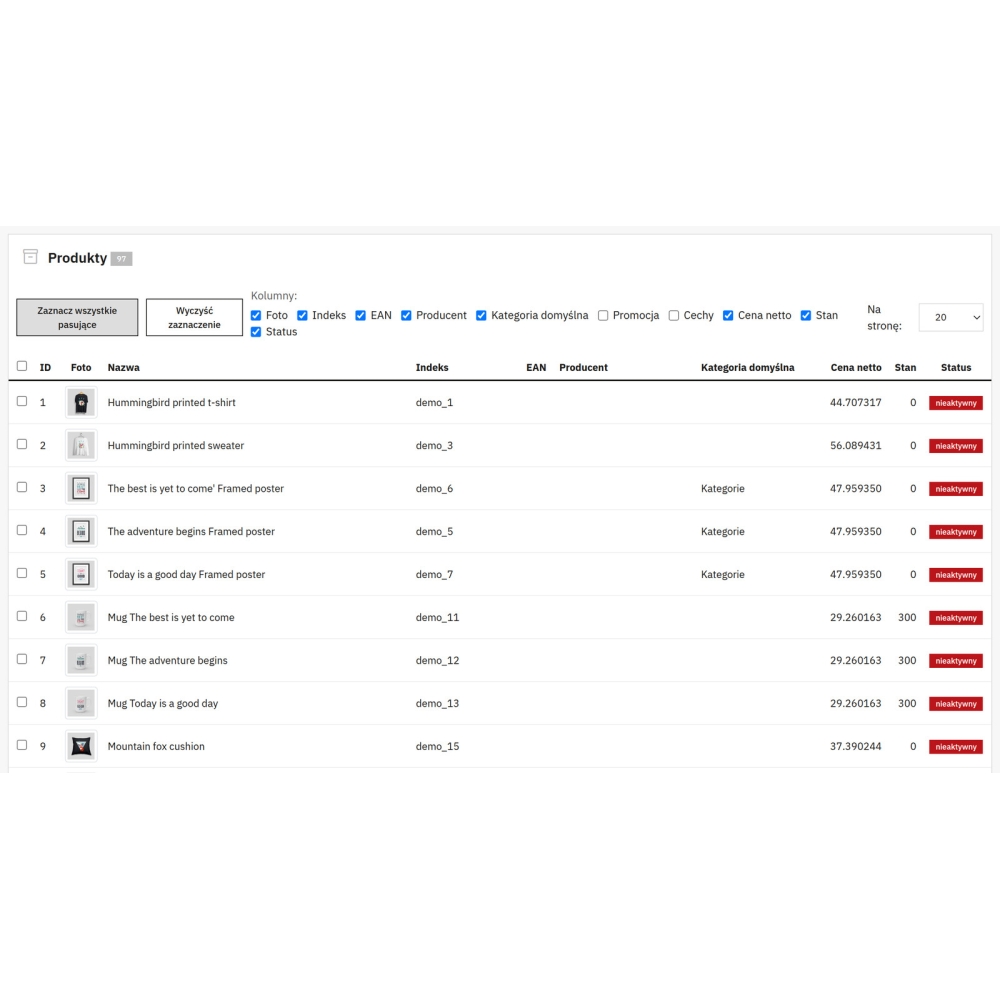The height and width of the screenshot is (1000, 1000).
Task: Click the product name 'Mountain fox cushion'
Action: [156, 746]
